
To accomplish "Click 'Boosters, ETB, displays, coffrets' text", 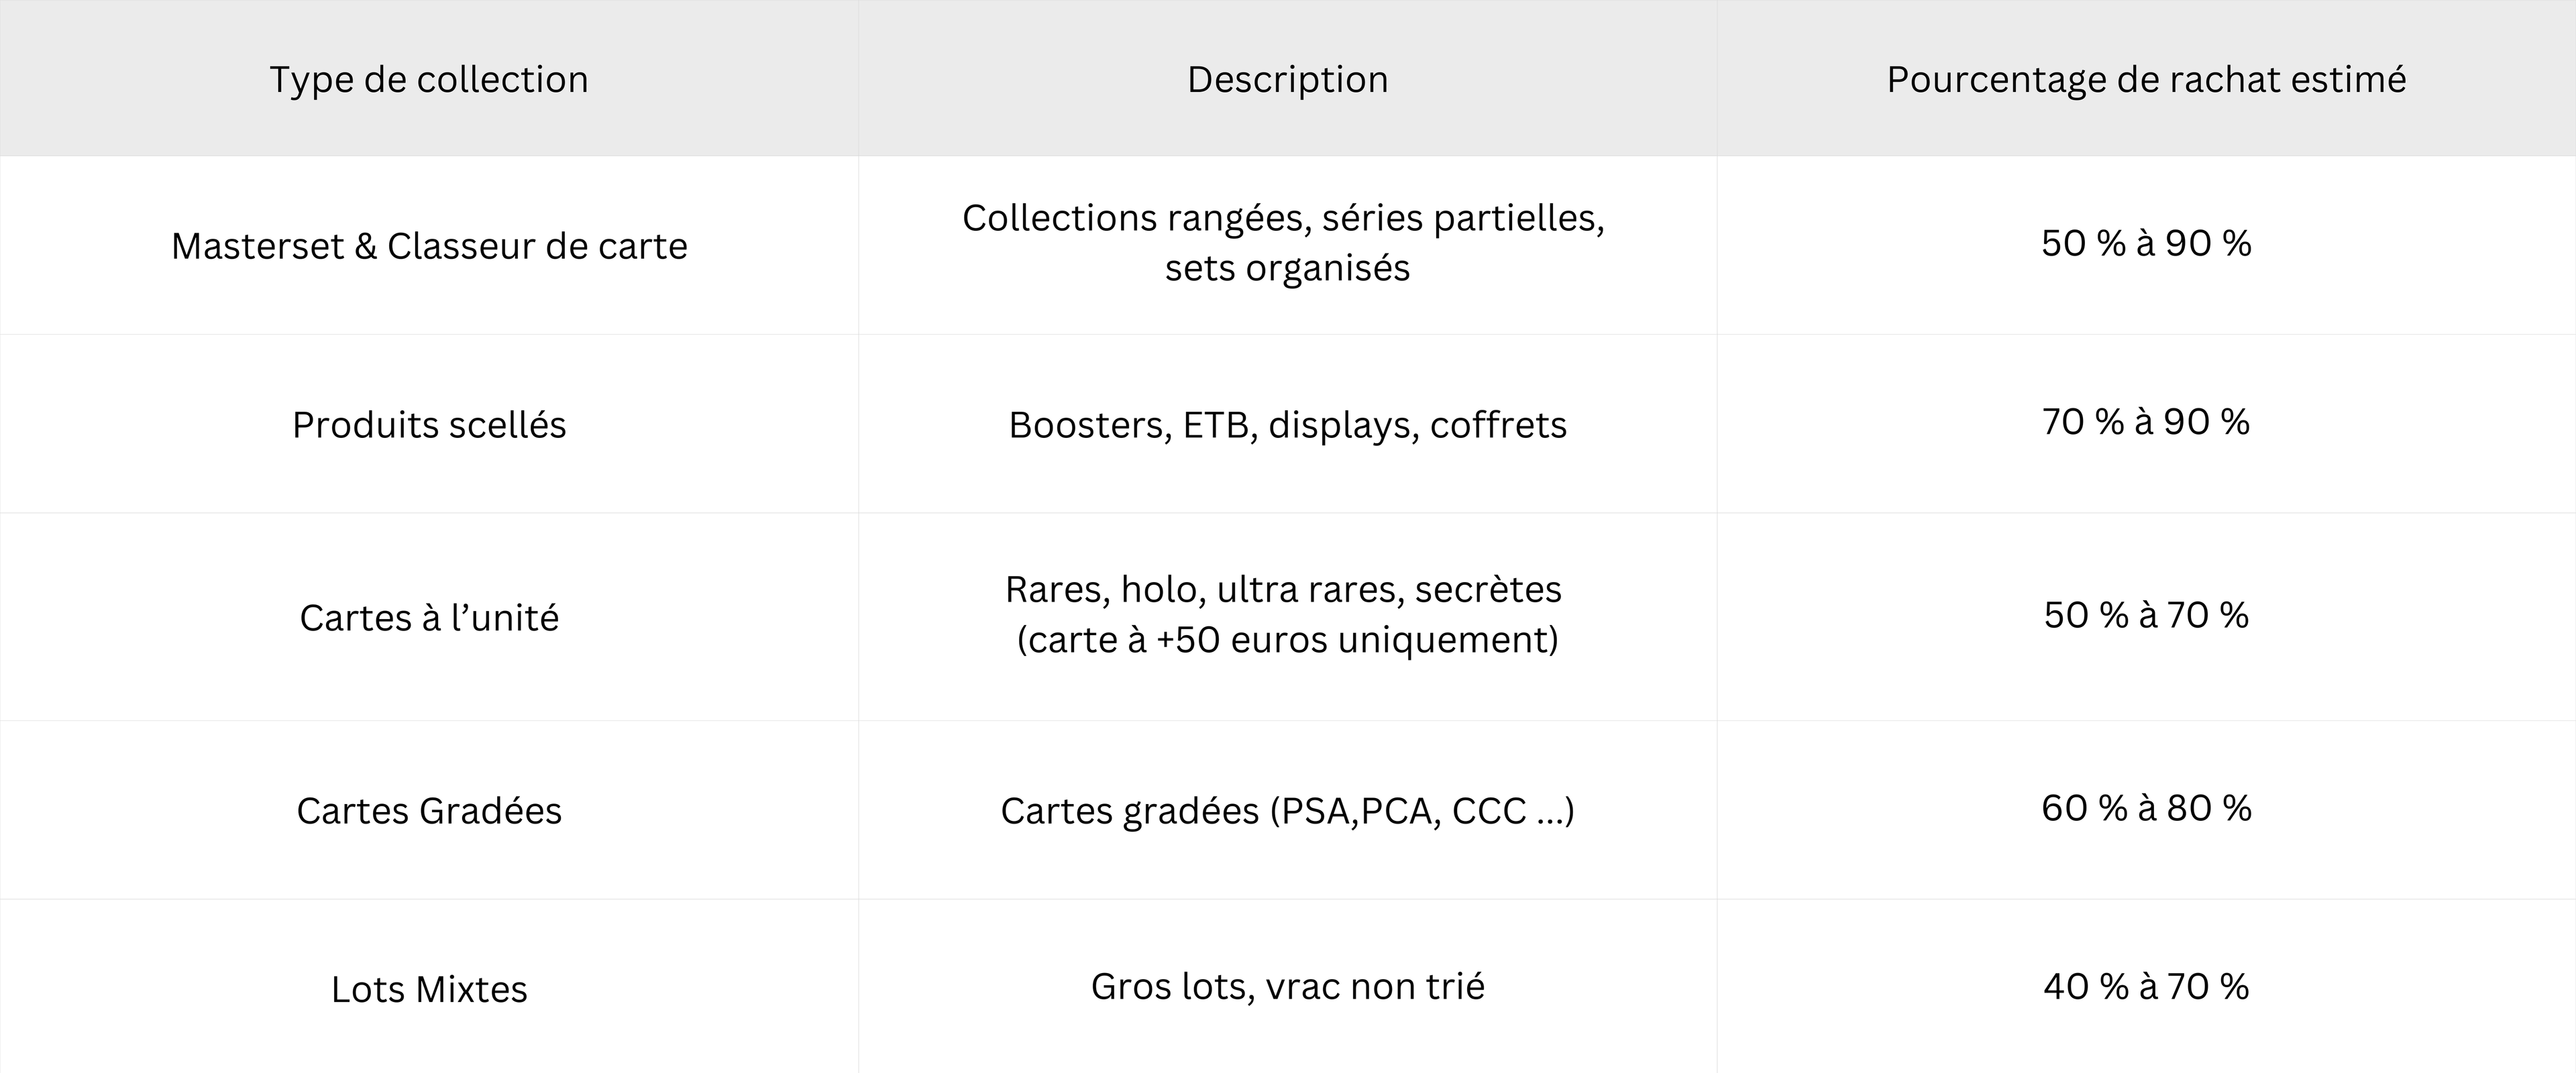I will click(1287, 425).
